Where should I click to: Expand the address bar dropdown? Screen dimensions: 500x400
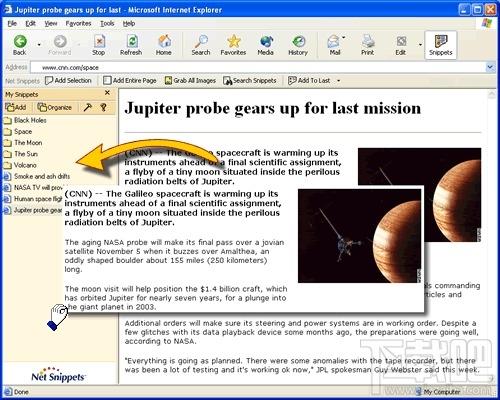(490, 67)
